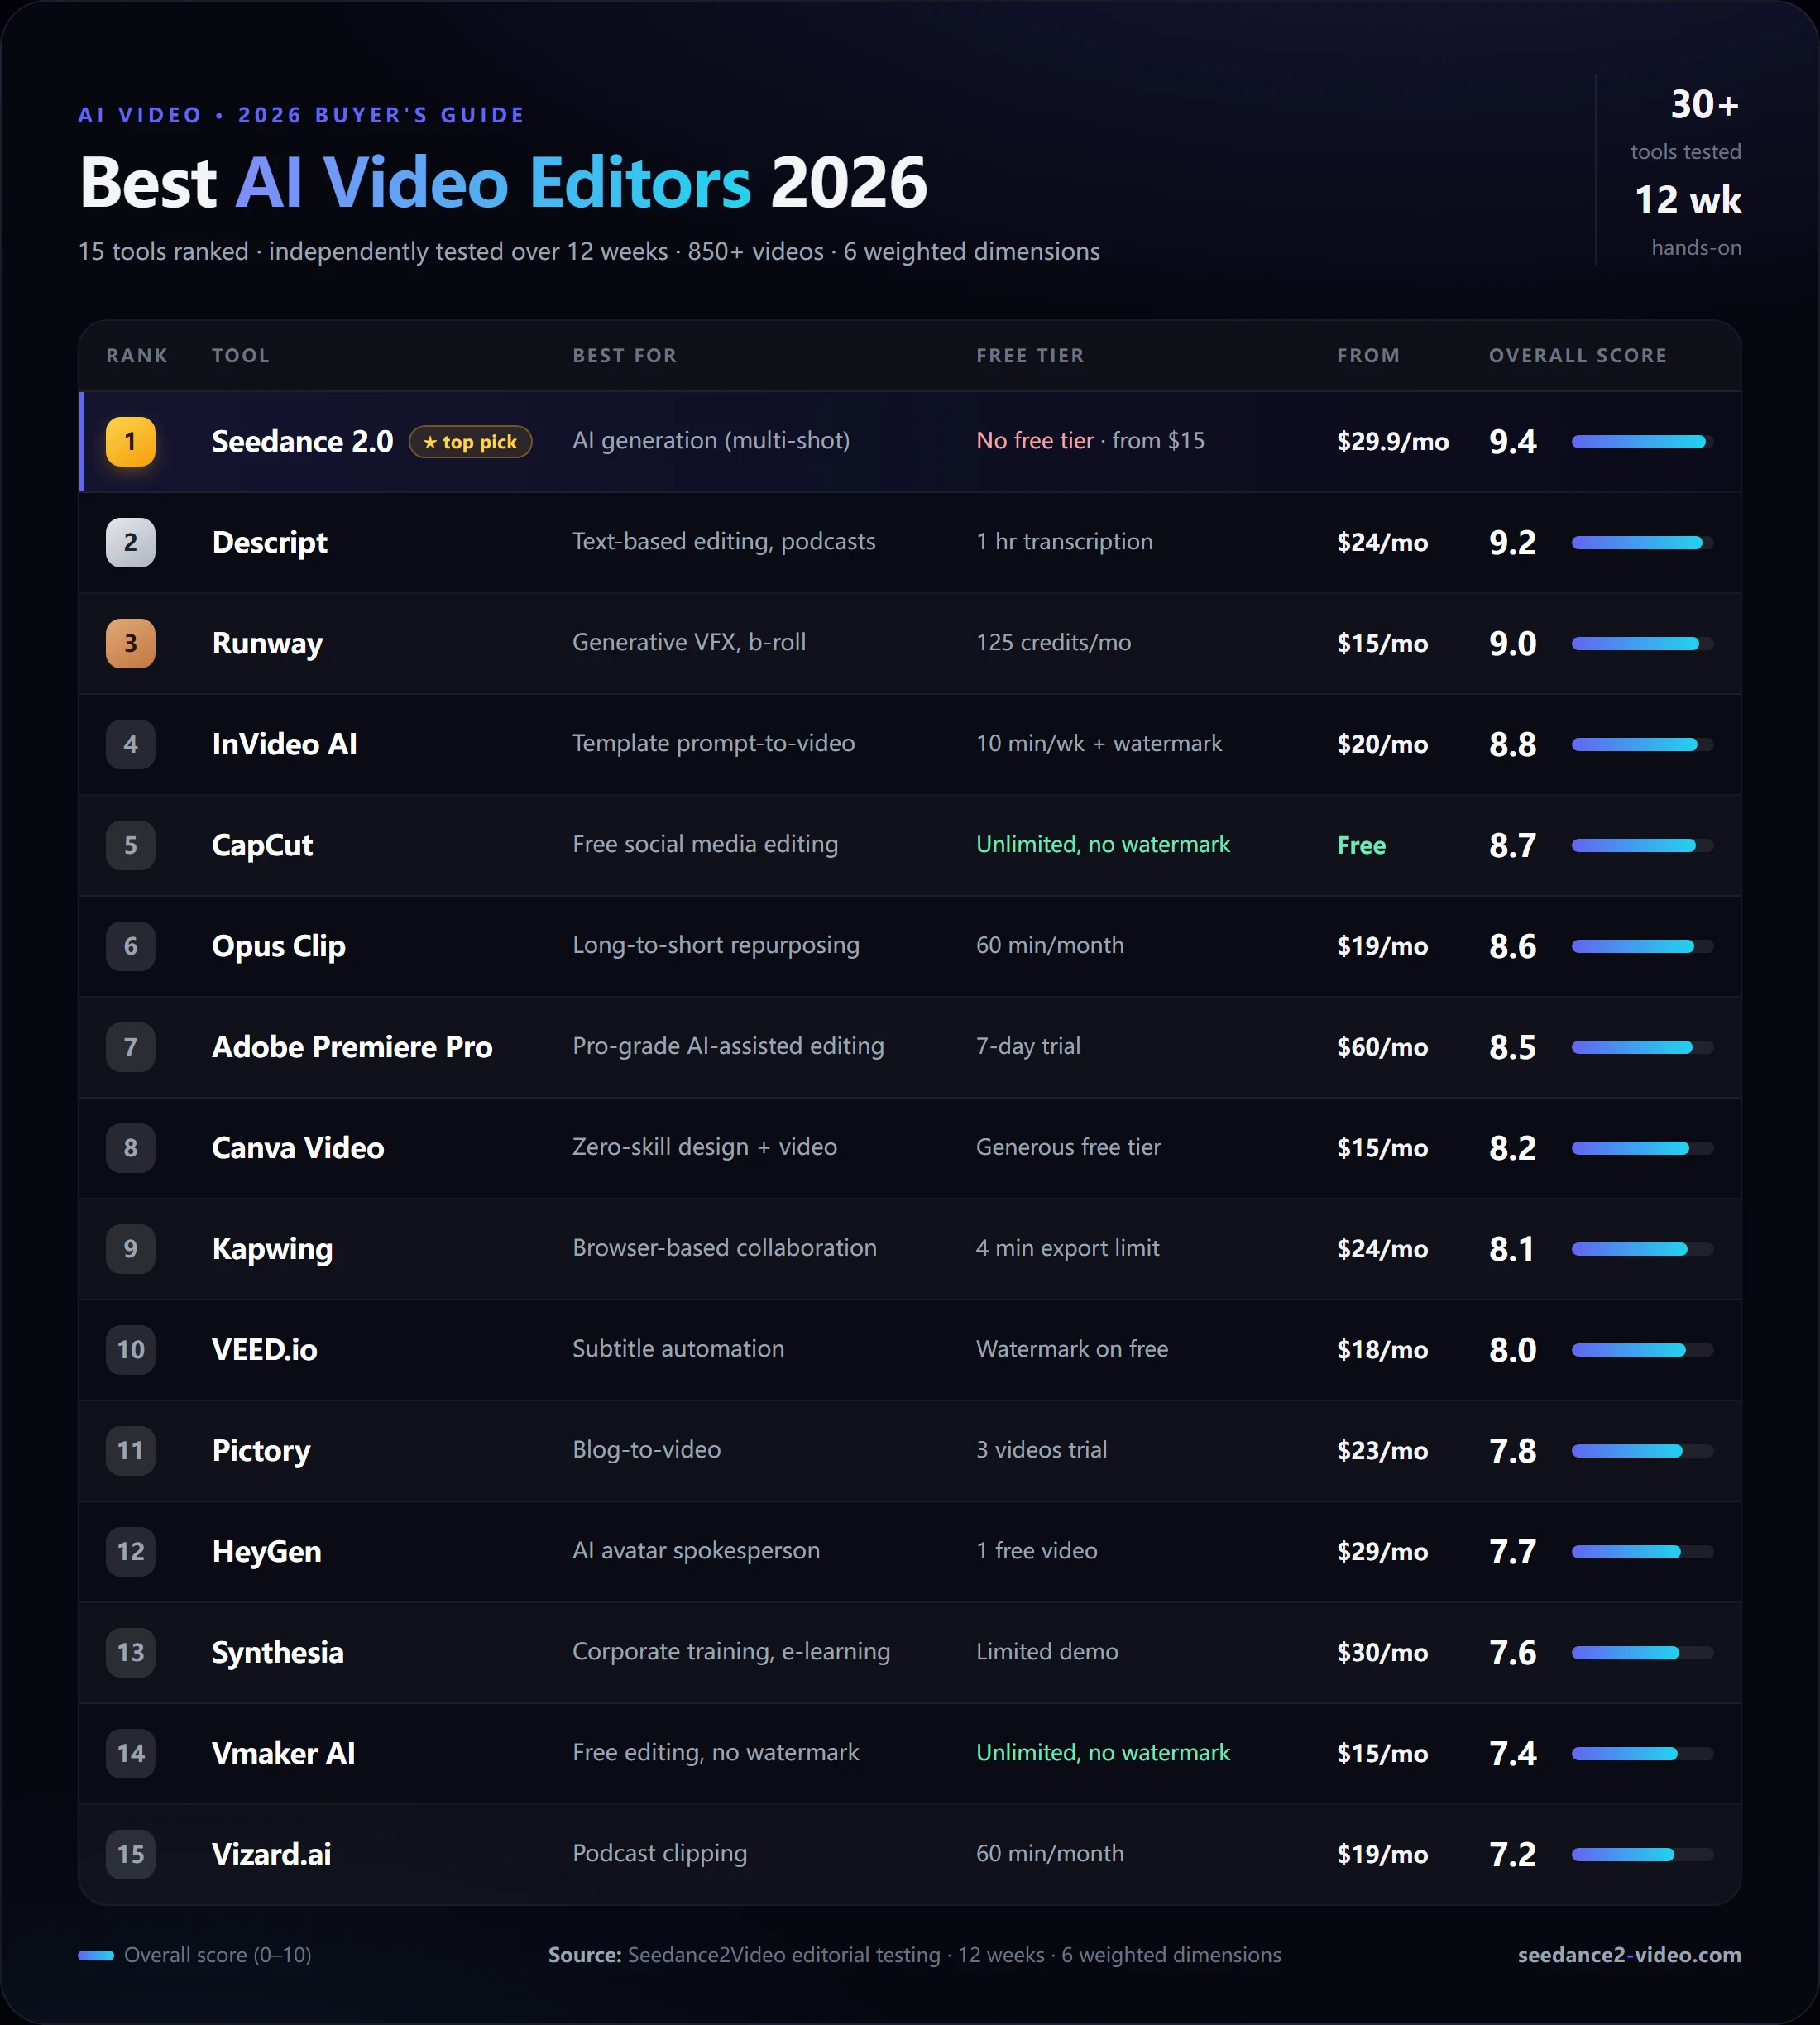Image resolution: width=1820 pixels, height=2025 pixels.
Task: Select the Seedance 2.0 tool name
Action: pos(302,442)
